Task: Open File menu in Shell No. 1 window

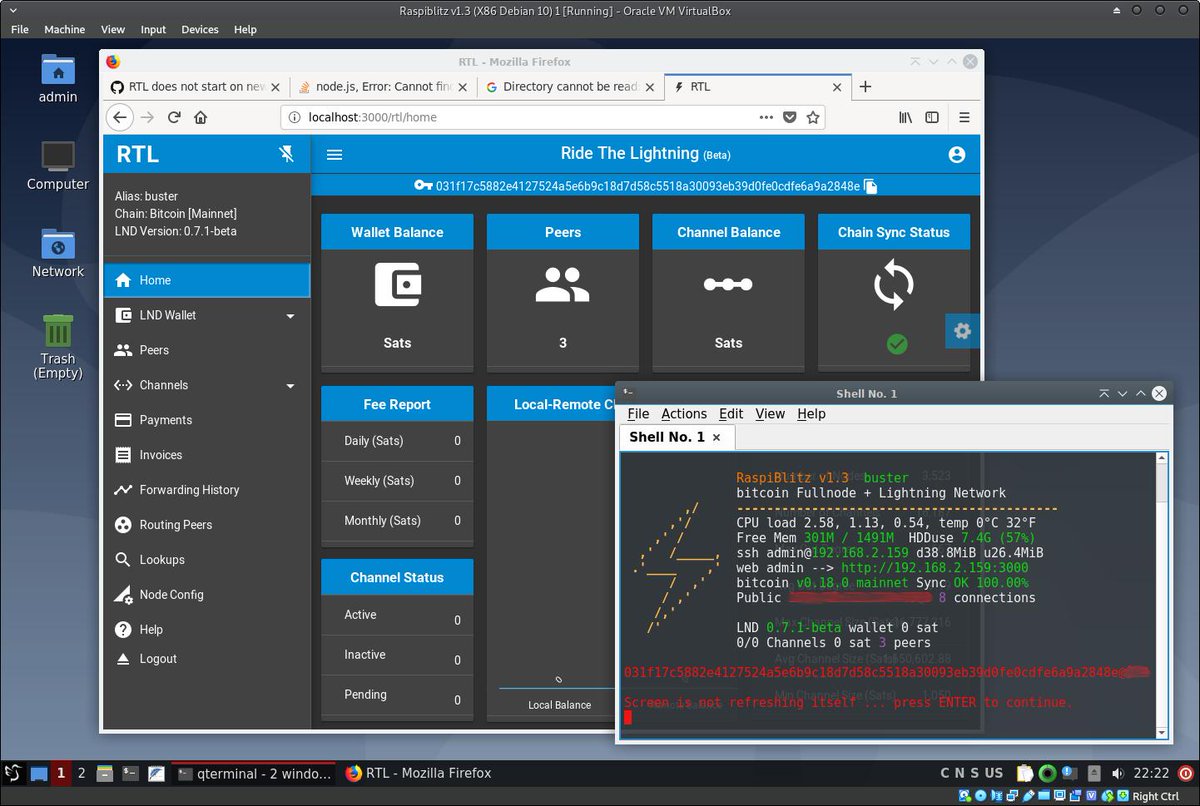Action: click(x=638, y=414)
